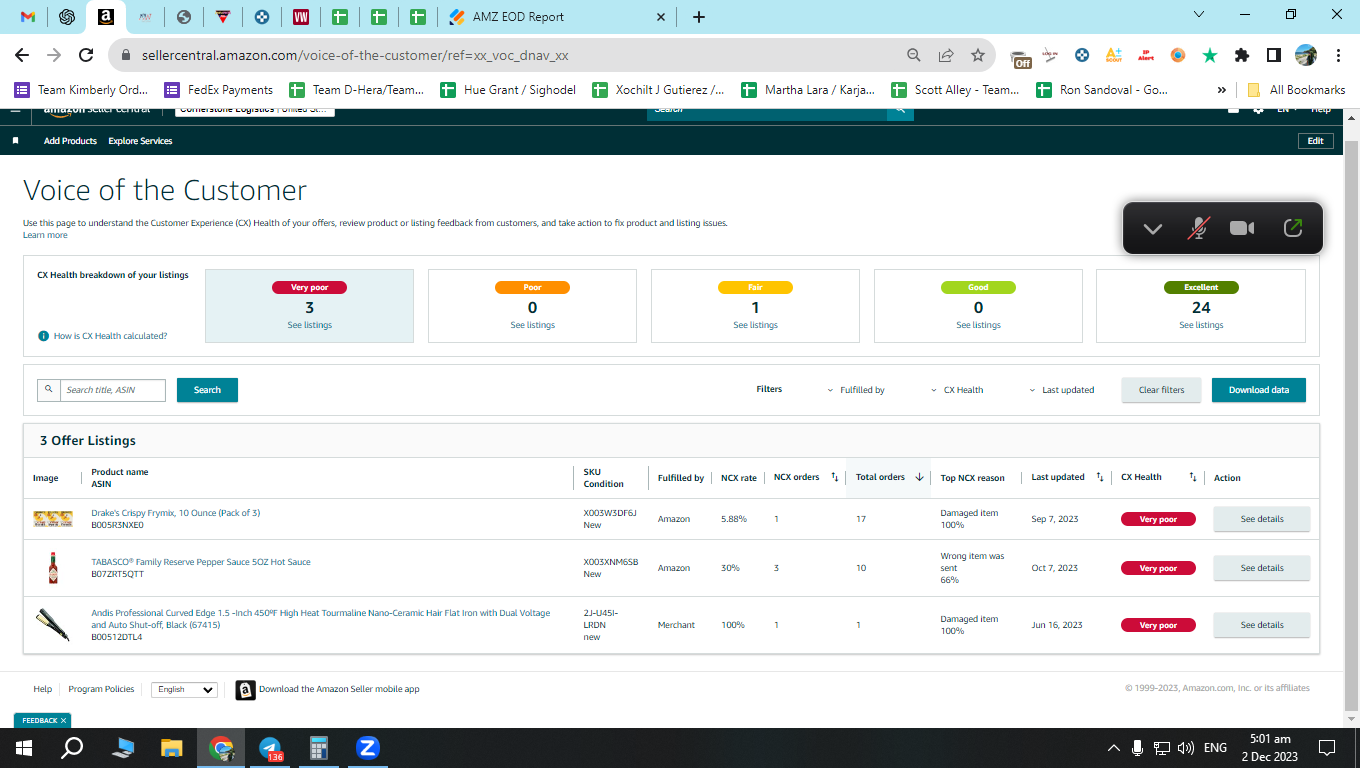Click the zoom magnifier icon in address bar
The image size is (1360, 768).
tap(913, 55)
